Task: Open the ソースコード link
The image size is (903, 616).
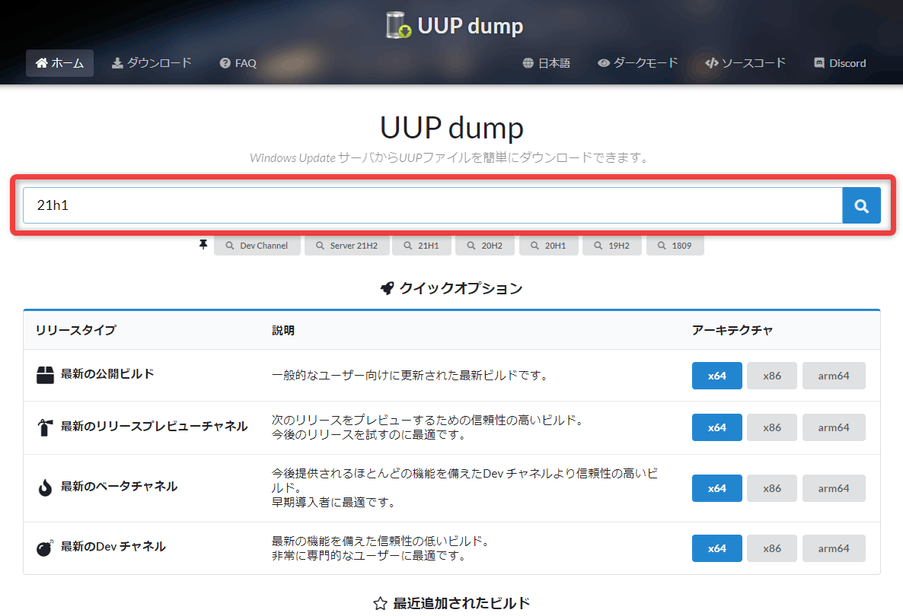Action: 745,63
